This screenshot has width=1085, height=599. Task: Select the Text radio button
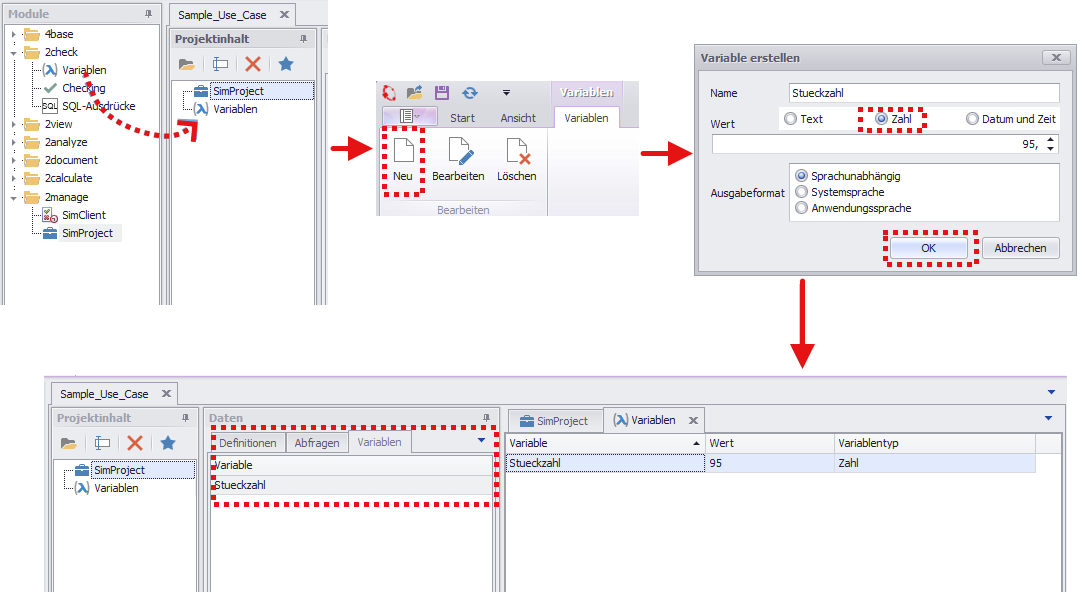pos(791,119)
